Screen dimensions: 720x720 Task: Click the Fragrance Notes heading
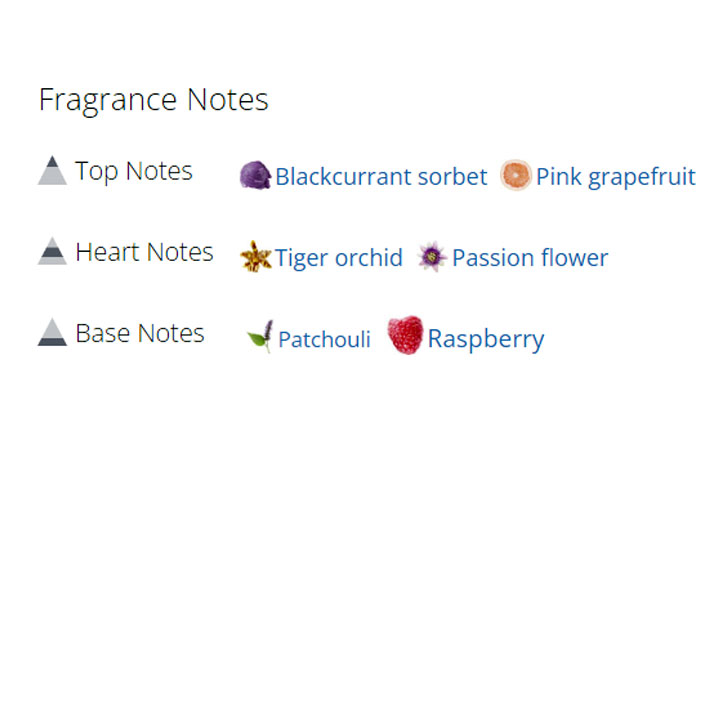153,100
